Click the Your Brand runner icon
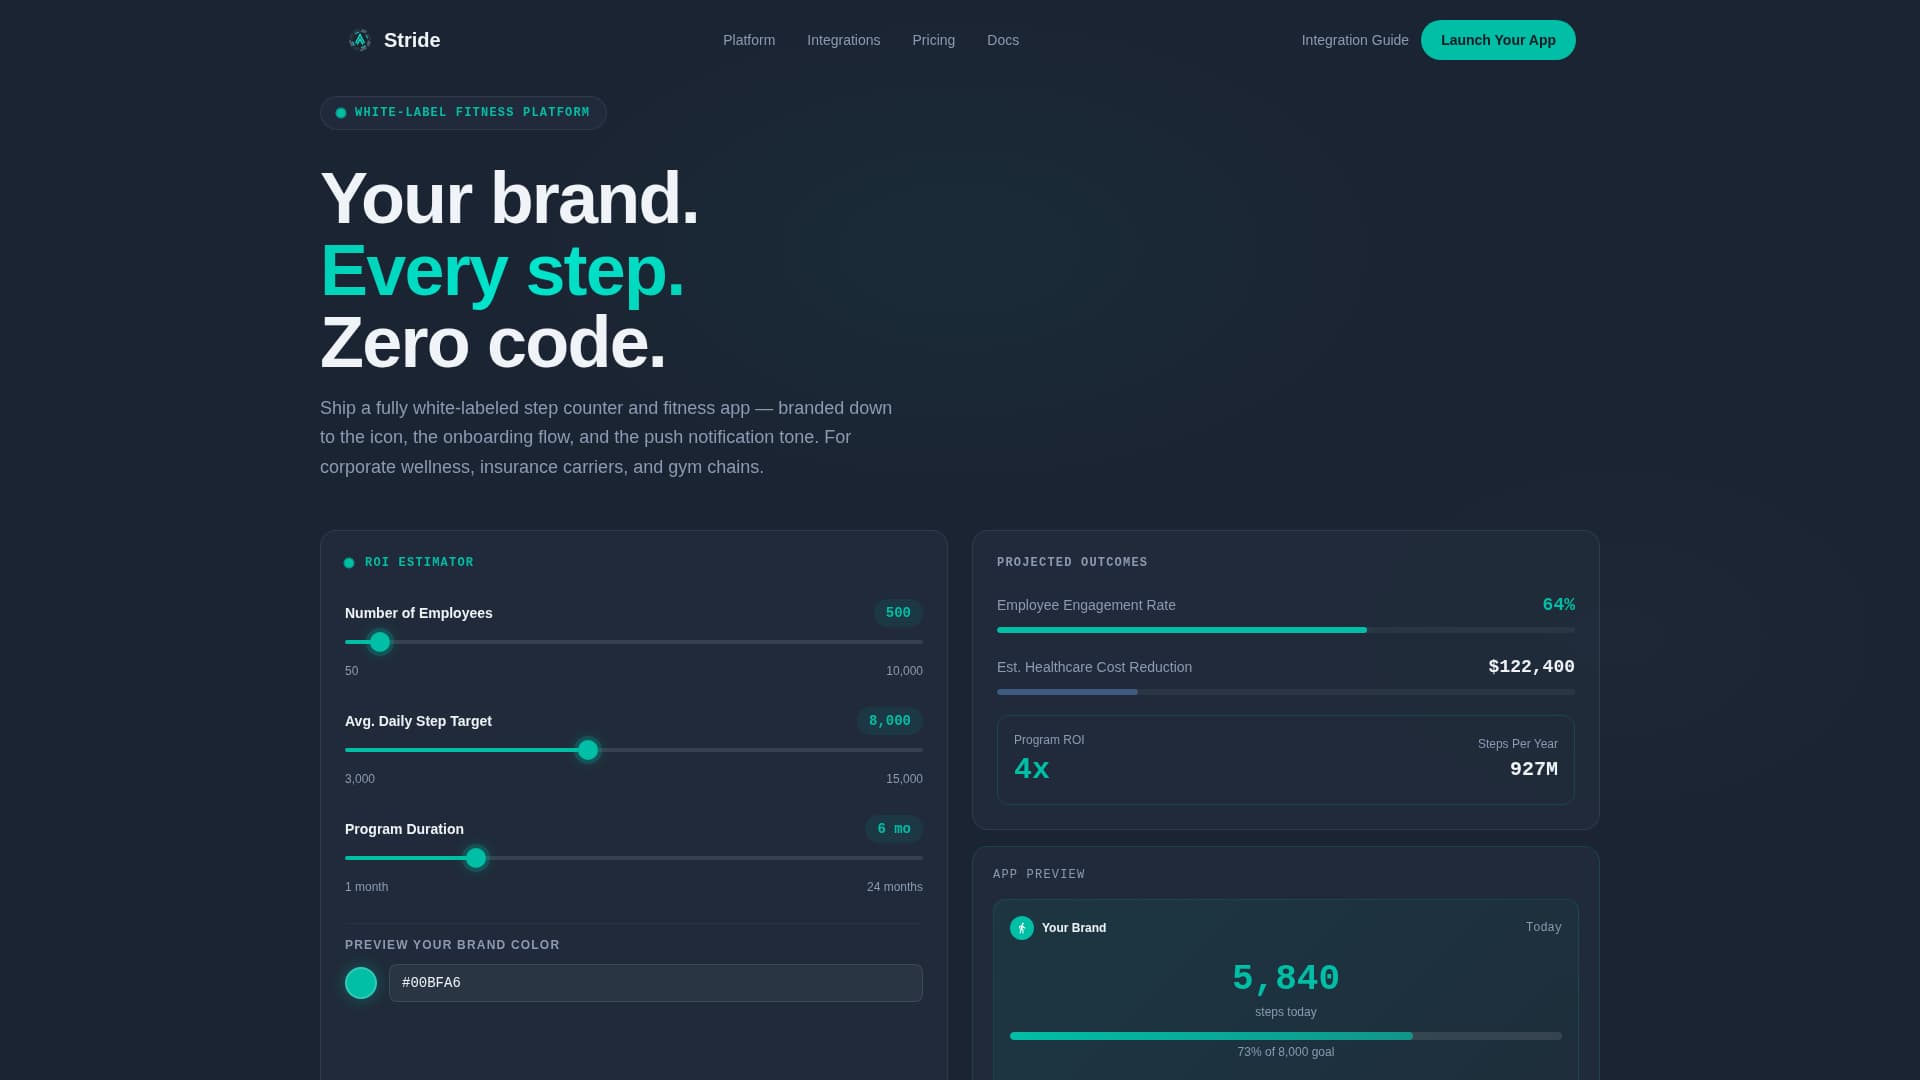Screen dimensions: 1920x1080 1021,928
